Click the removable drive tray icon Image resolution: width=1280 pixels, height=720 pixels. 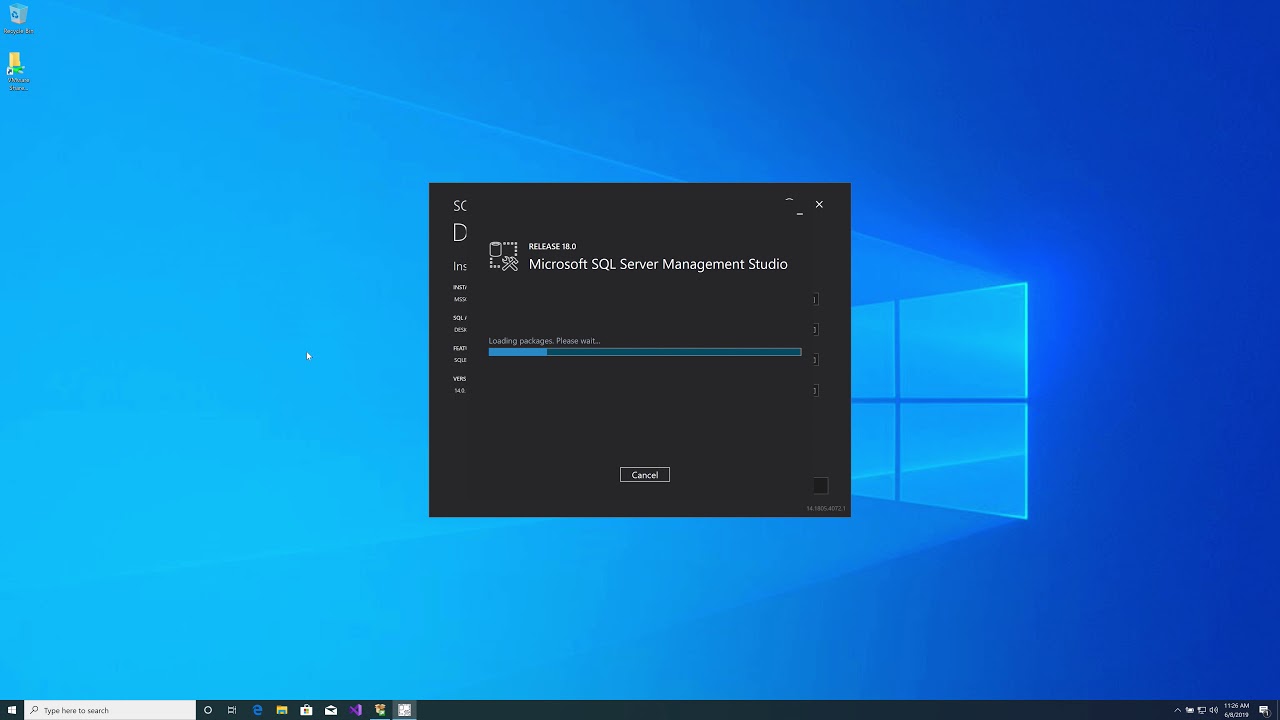pos(1190,710)
